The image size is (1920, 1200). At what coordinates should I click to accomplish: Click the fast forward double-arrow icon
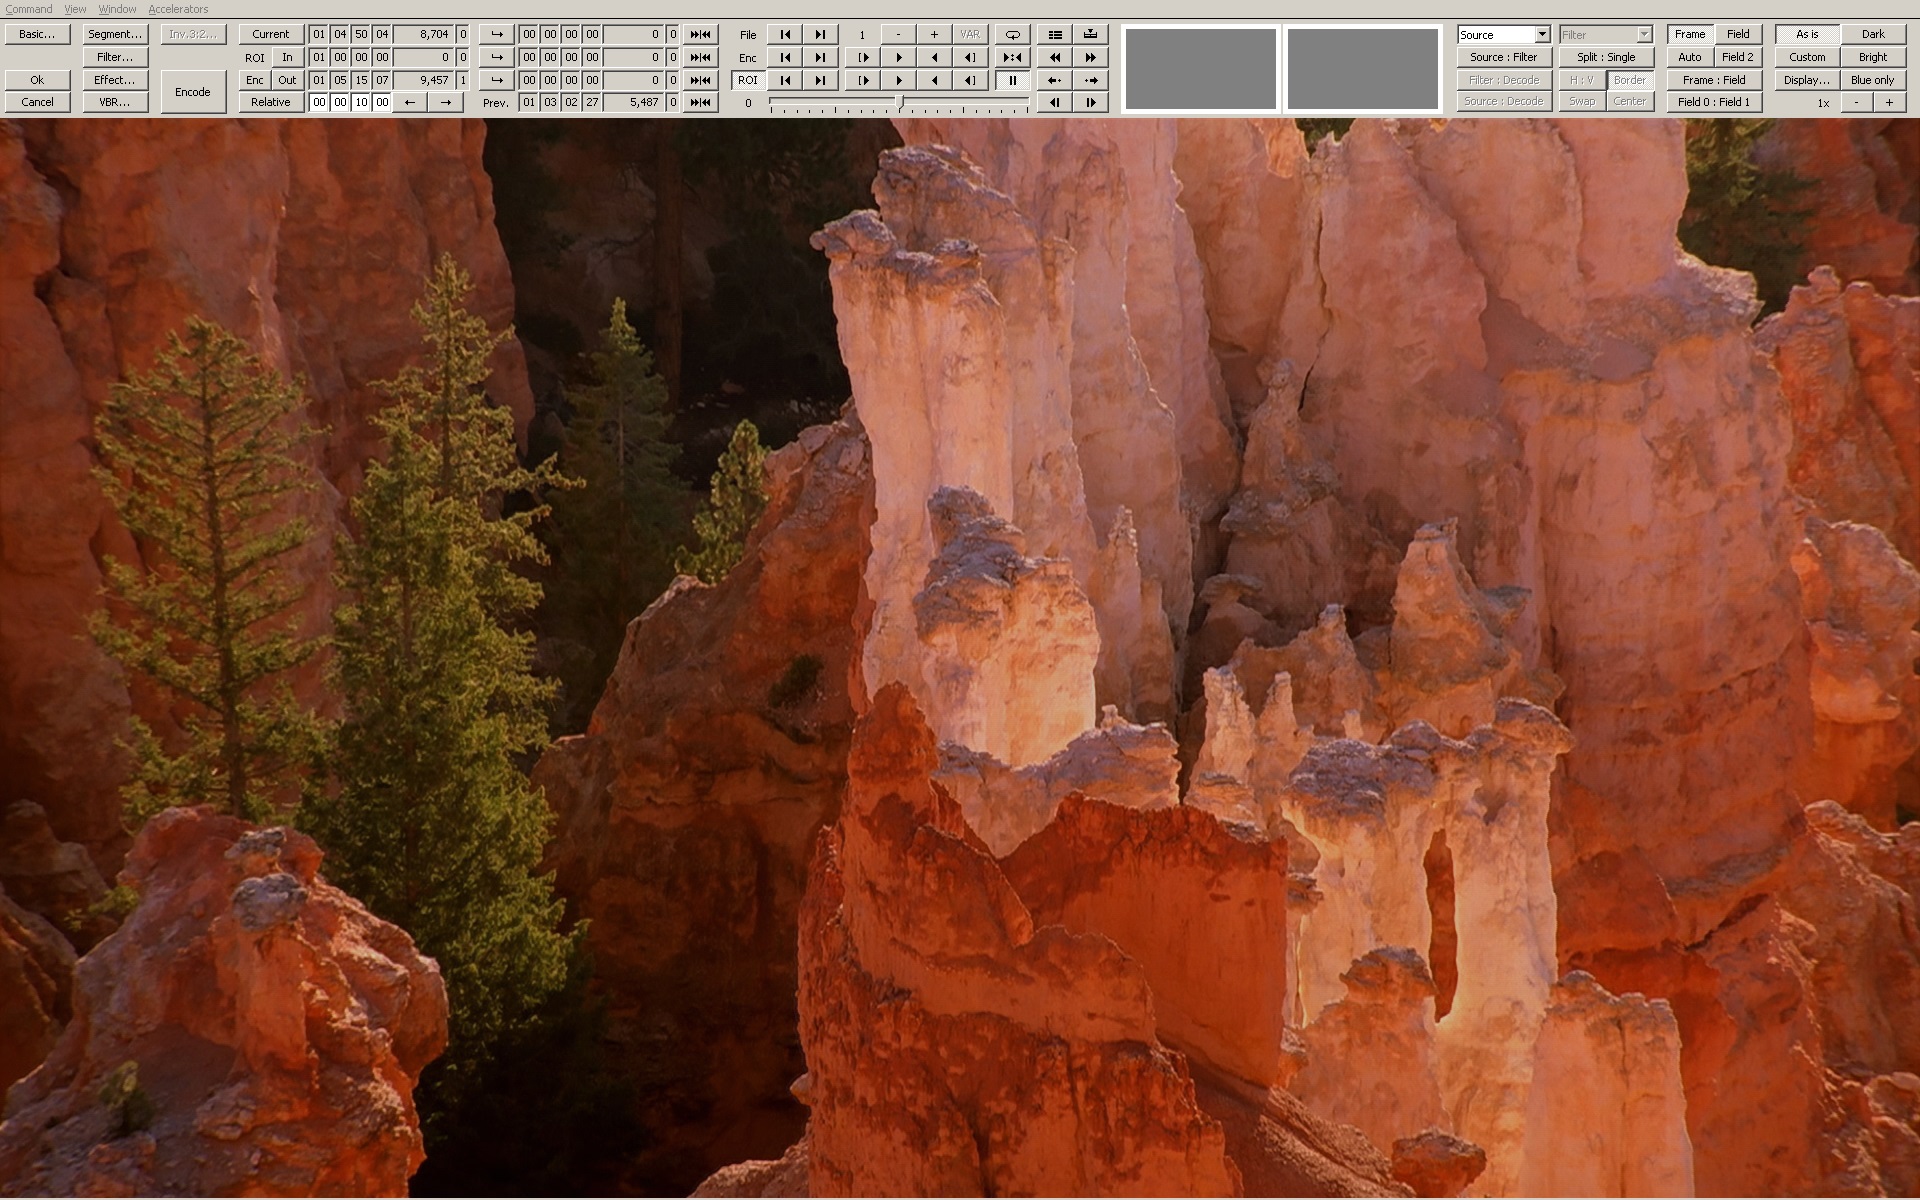[1090, 57]
